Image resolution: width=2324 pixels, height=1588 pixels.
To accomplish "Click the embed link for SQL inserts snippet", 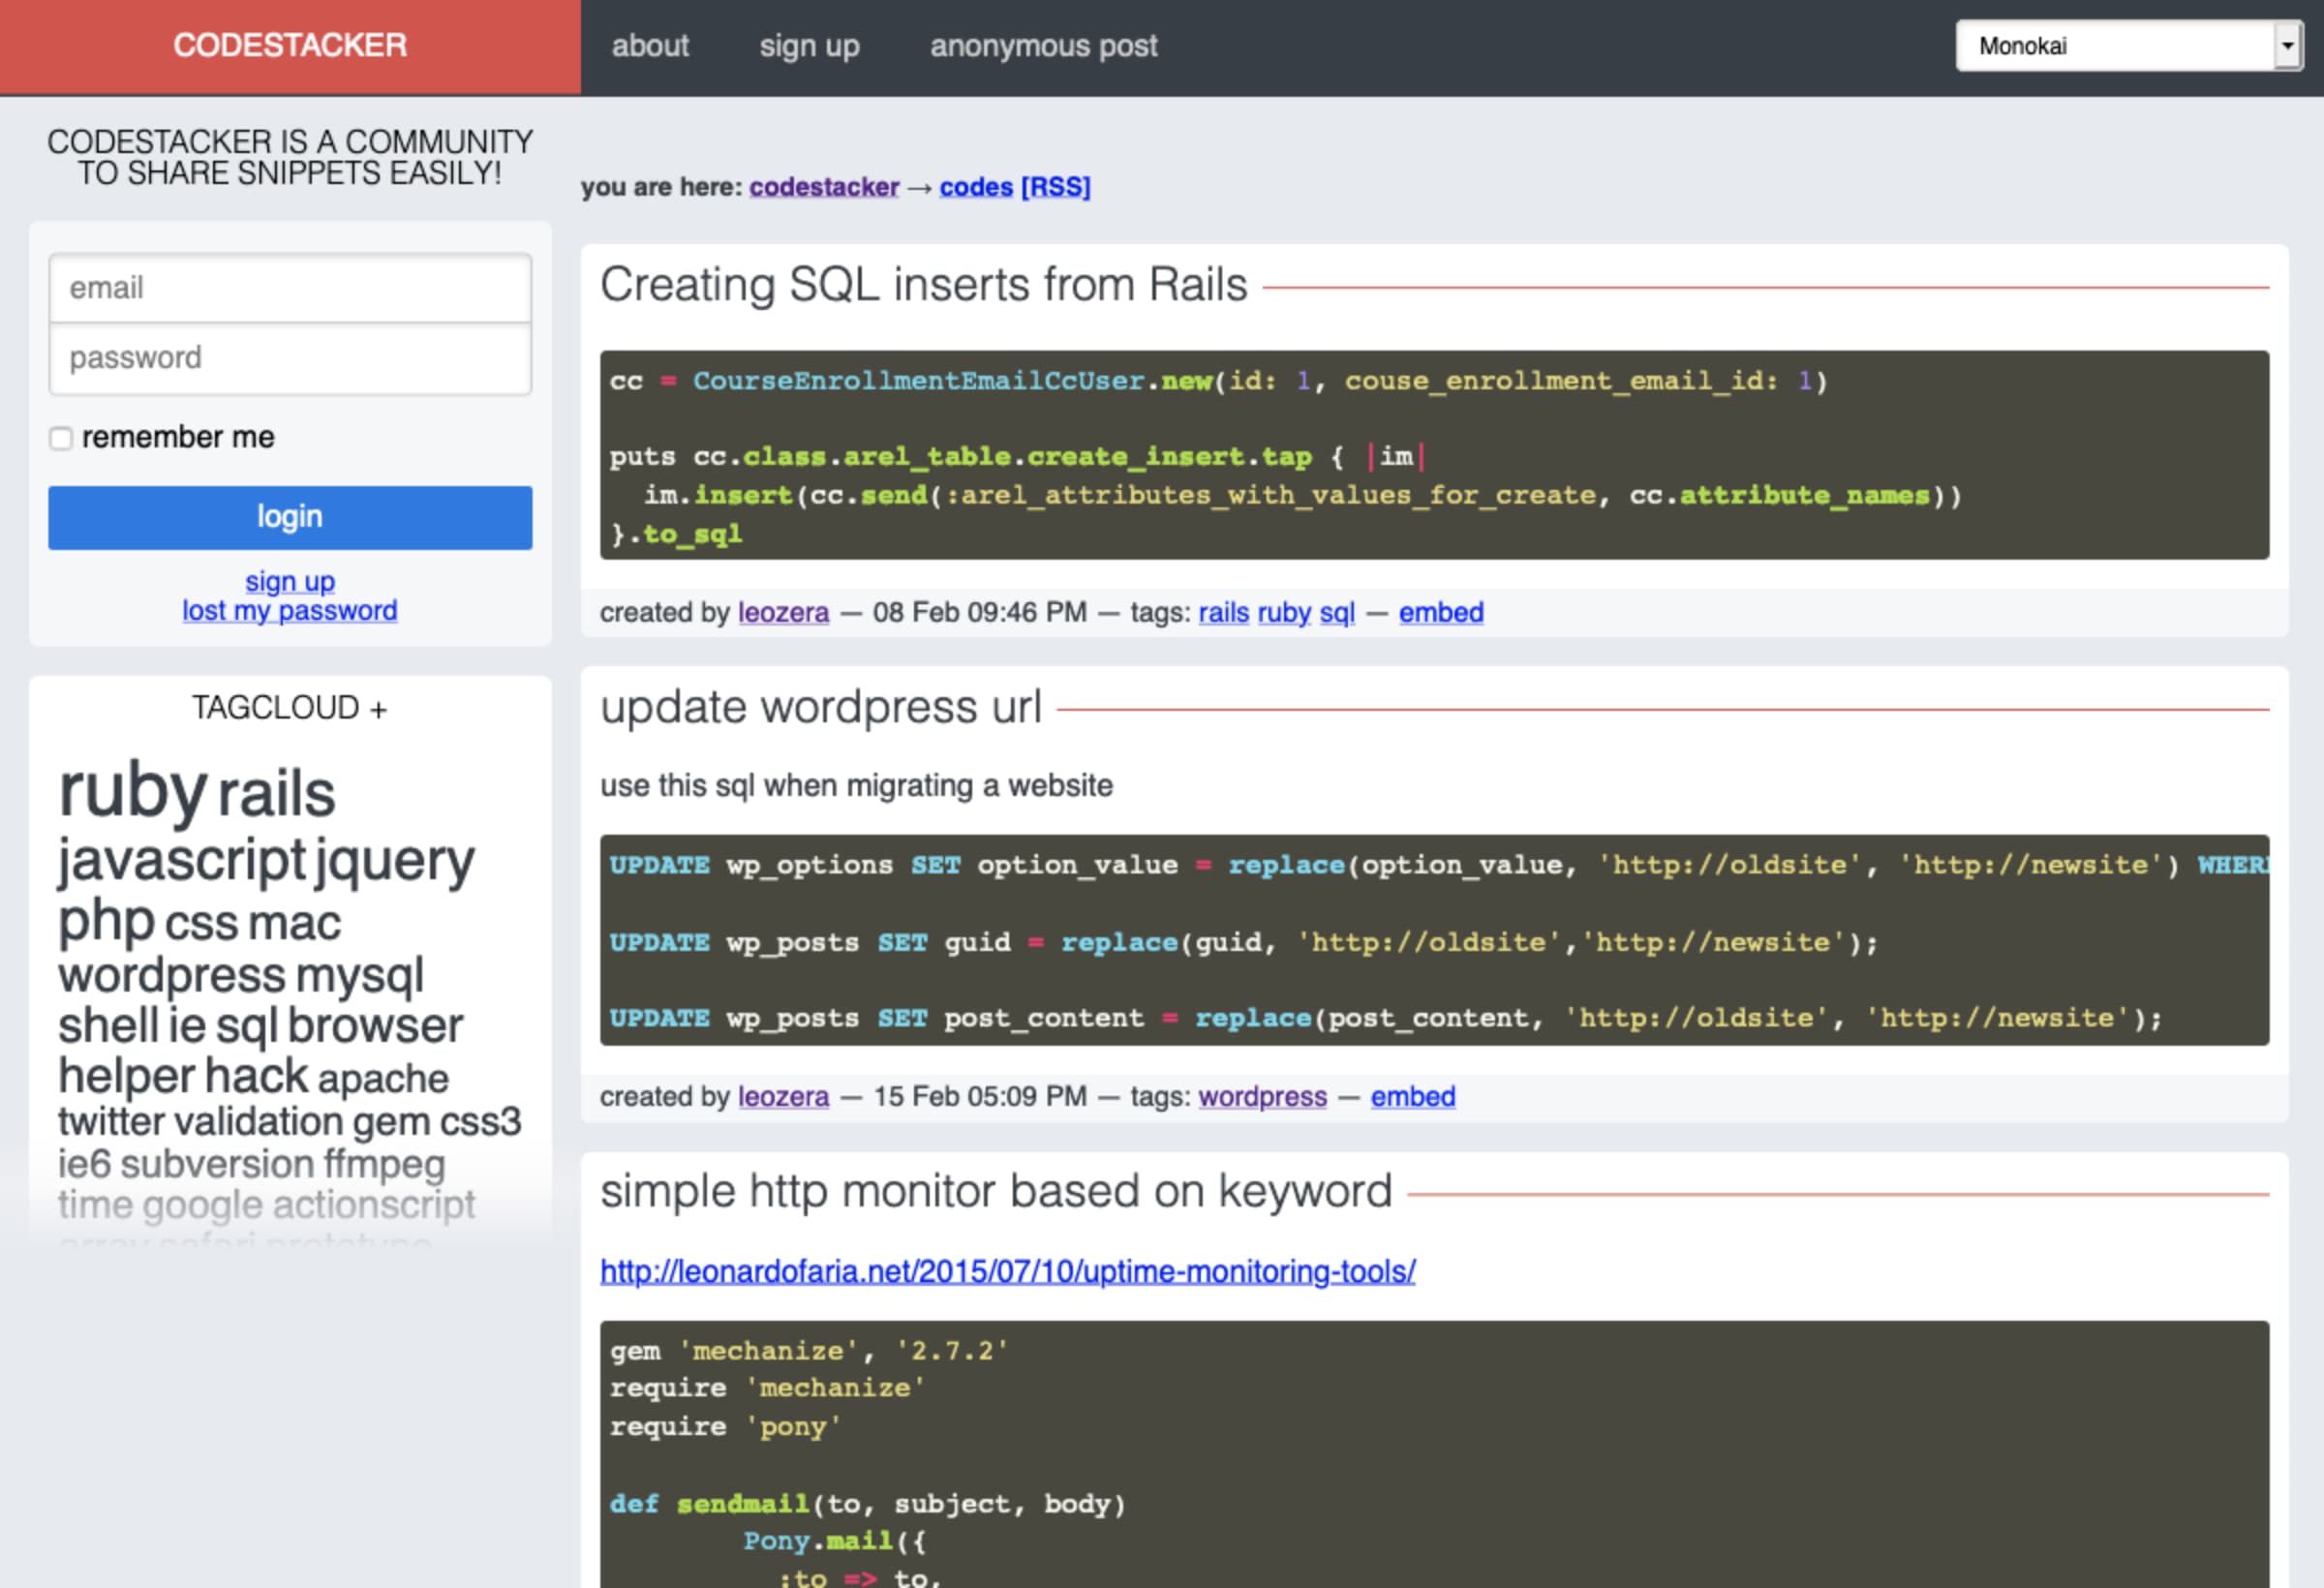I will [x=1443, y=613].
